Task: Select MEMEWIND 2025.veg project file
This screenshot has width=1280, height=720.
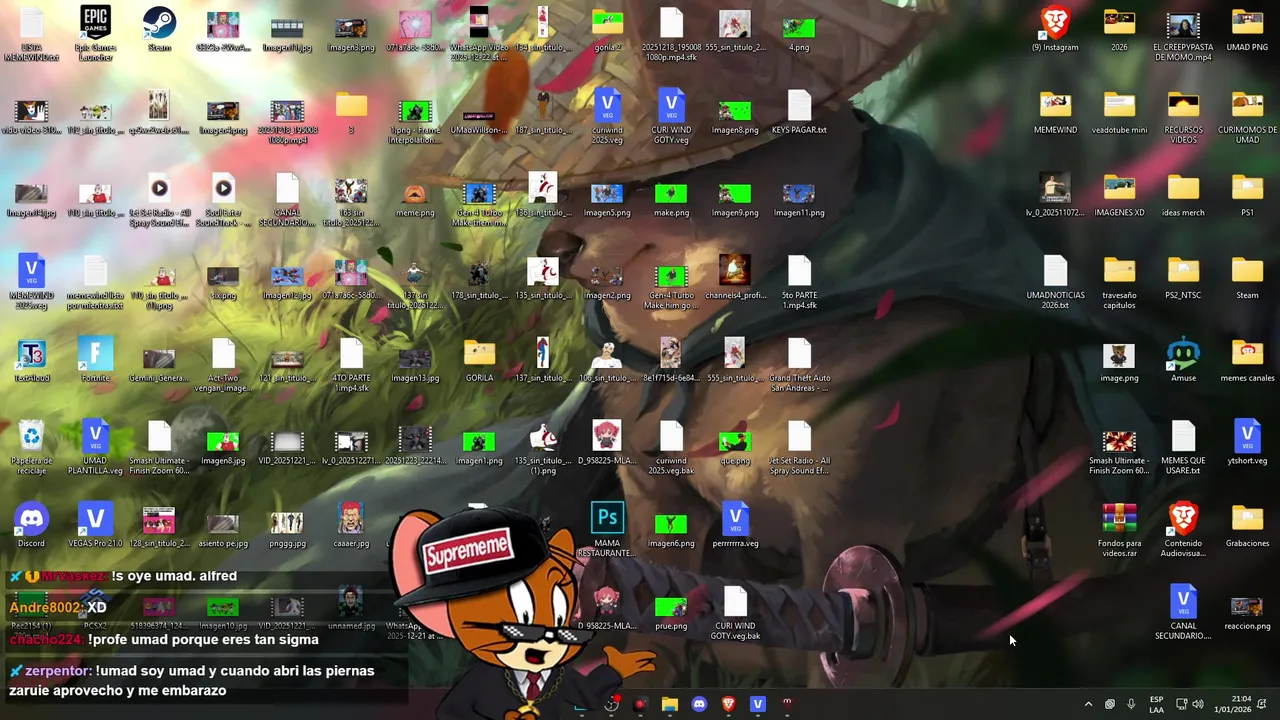Action: (x=31, y=282)
